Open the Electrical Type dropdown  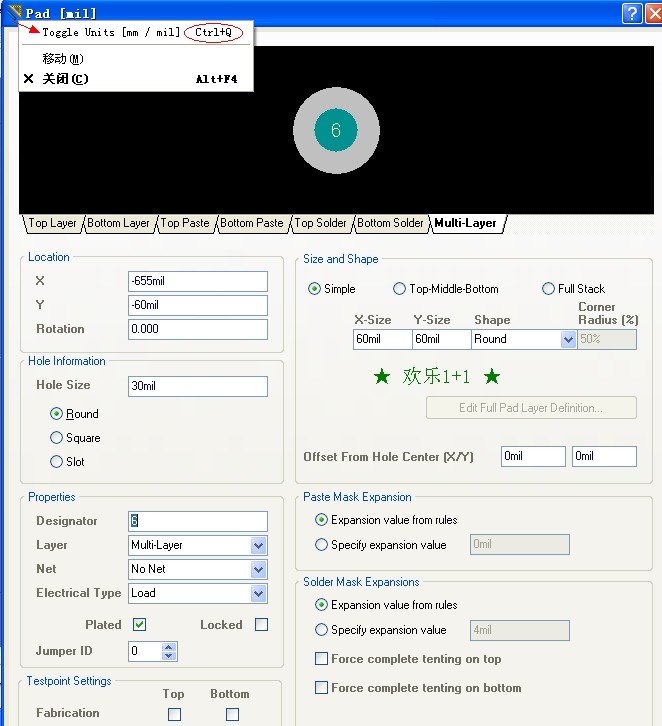(x=258, y=594)
